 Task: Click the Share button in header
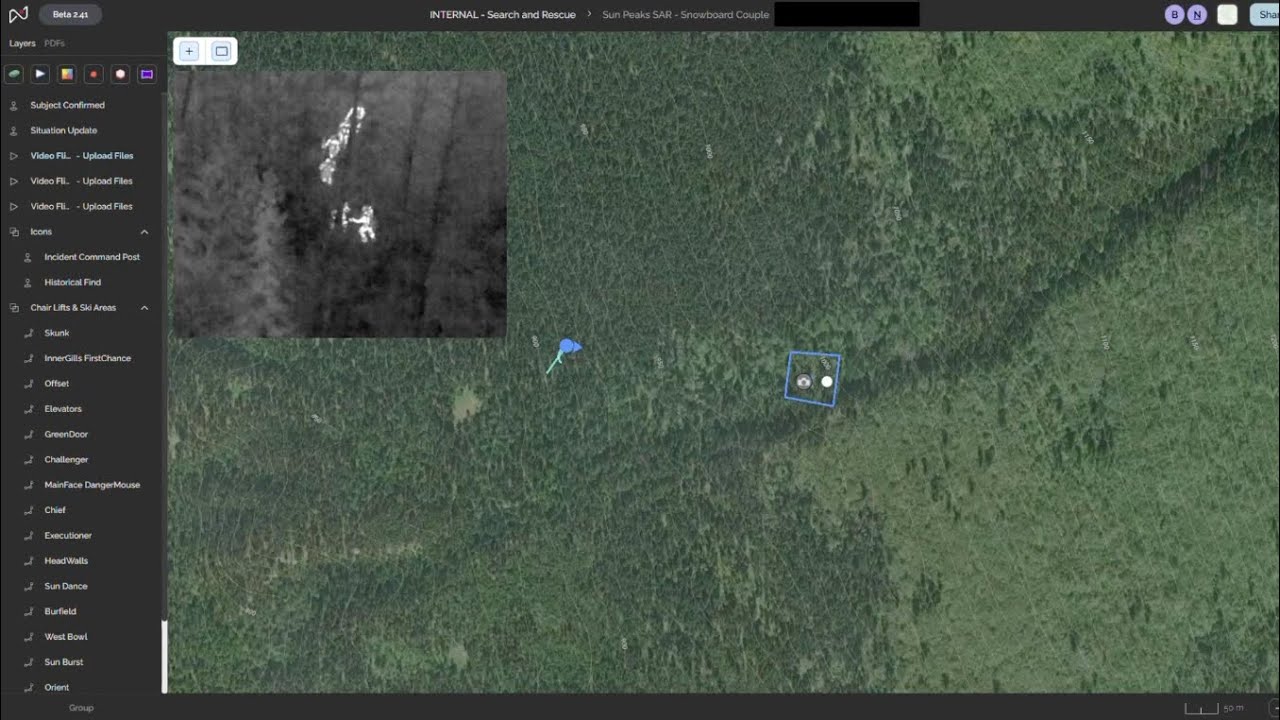pos(1265,15)
